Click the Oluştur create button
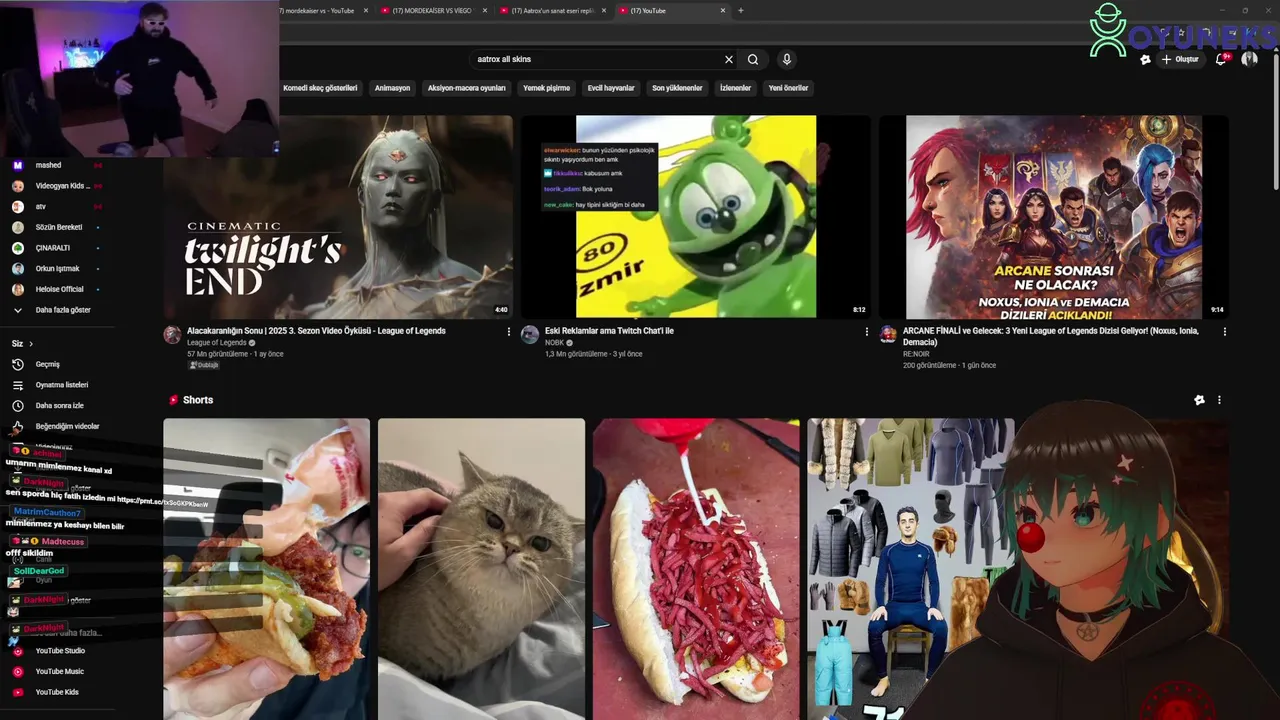The image size is (1280, 720). pos(1180,59)
